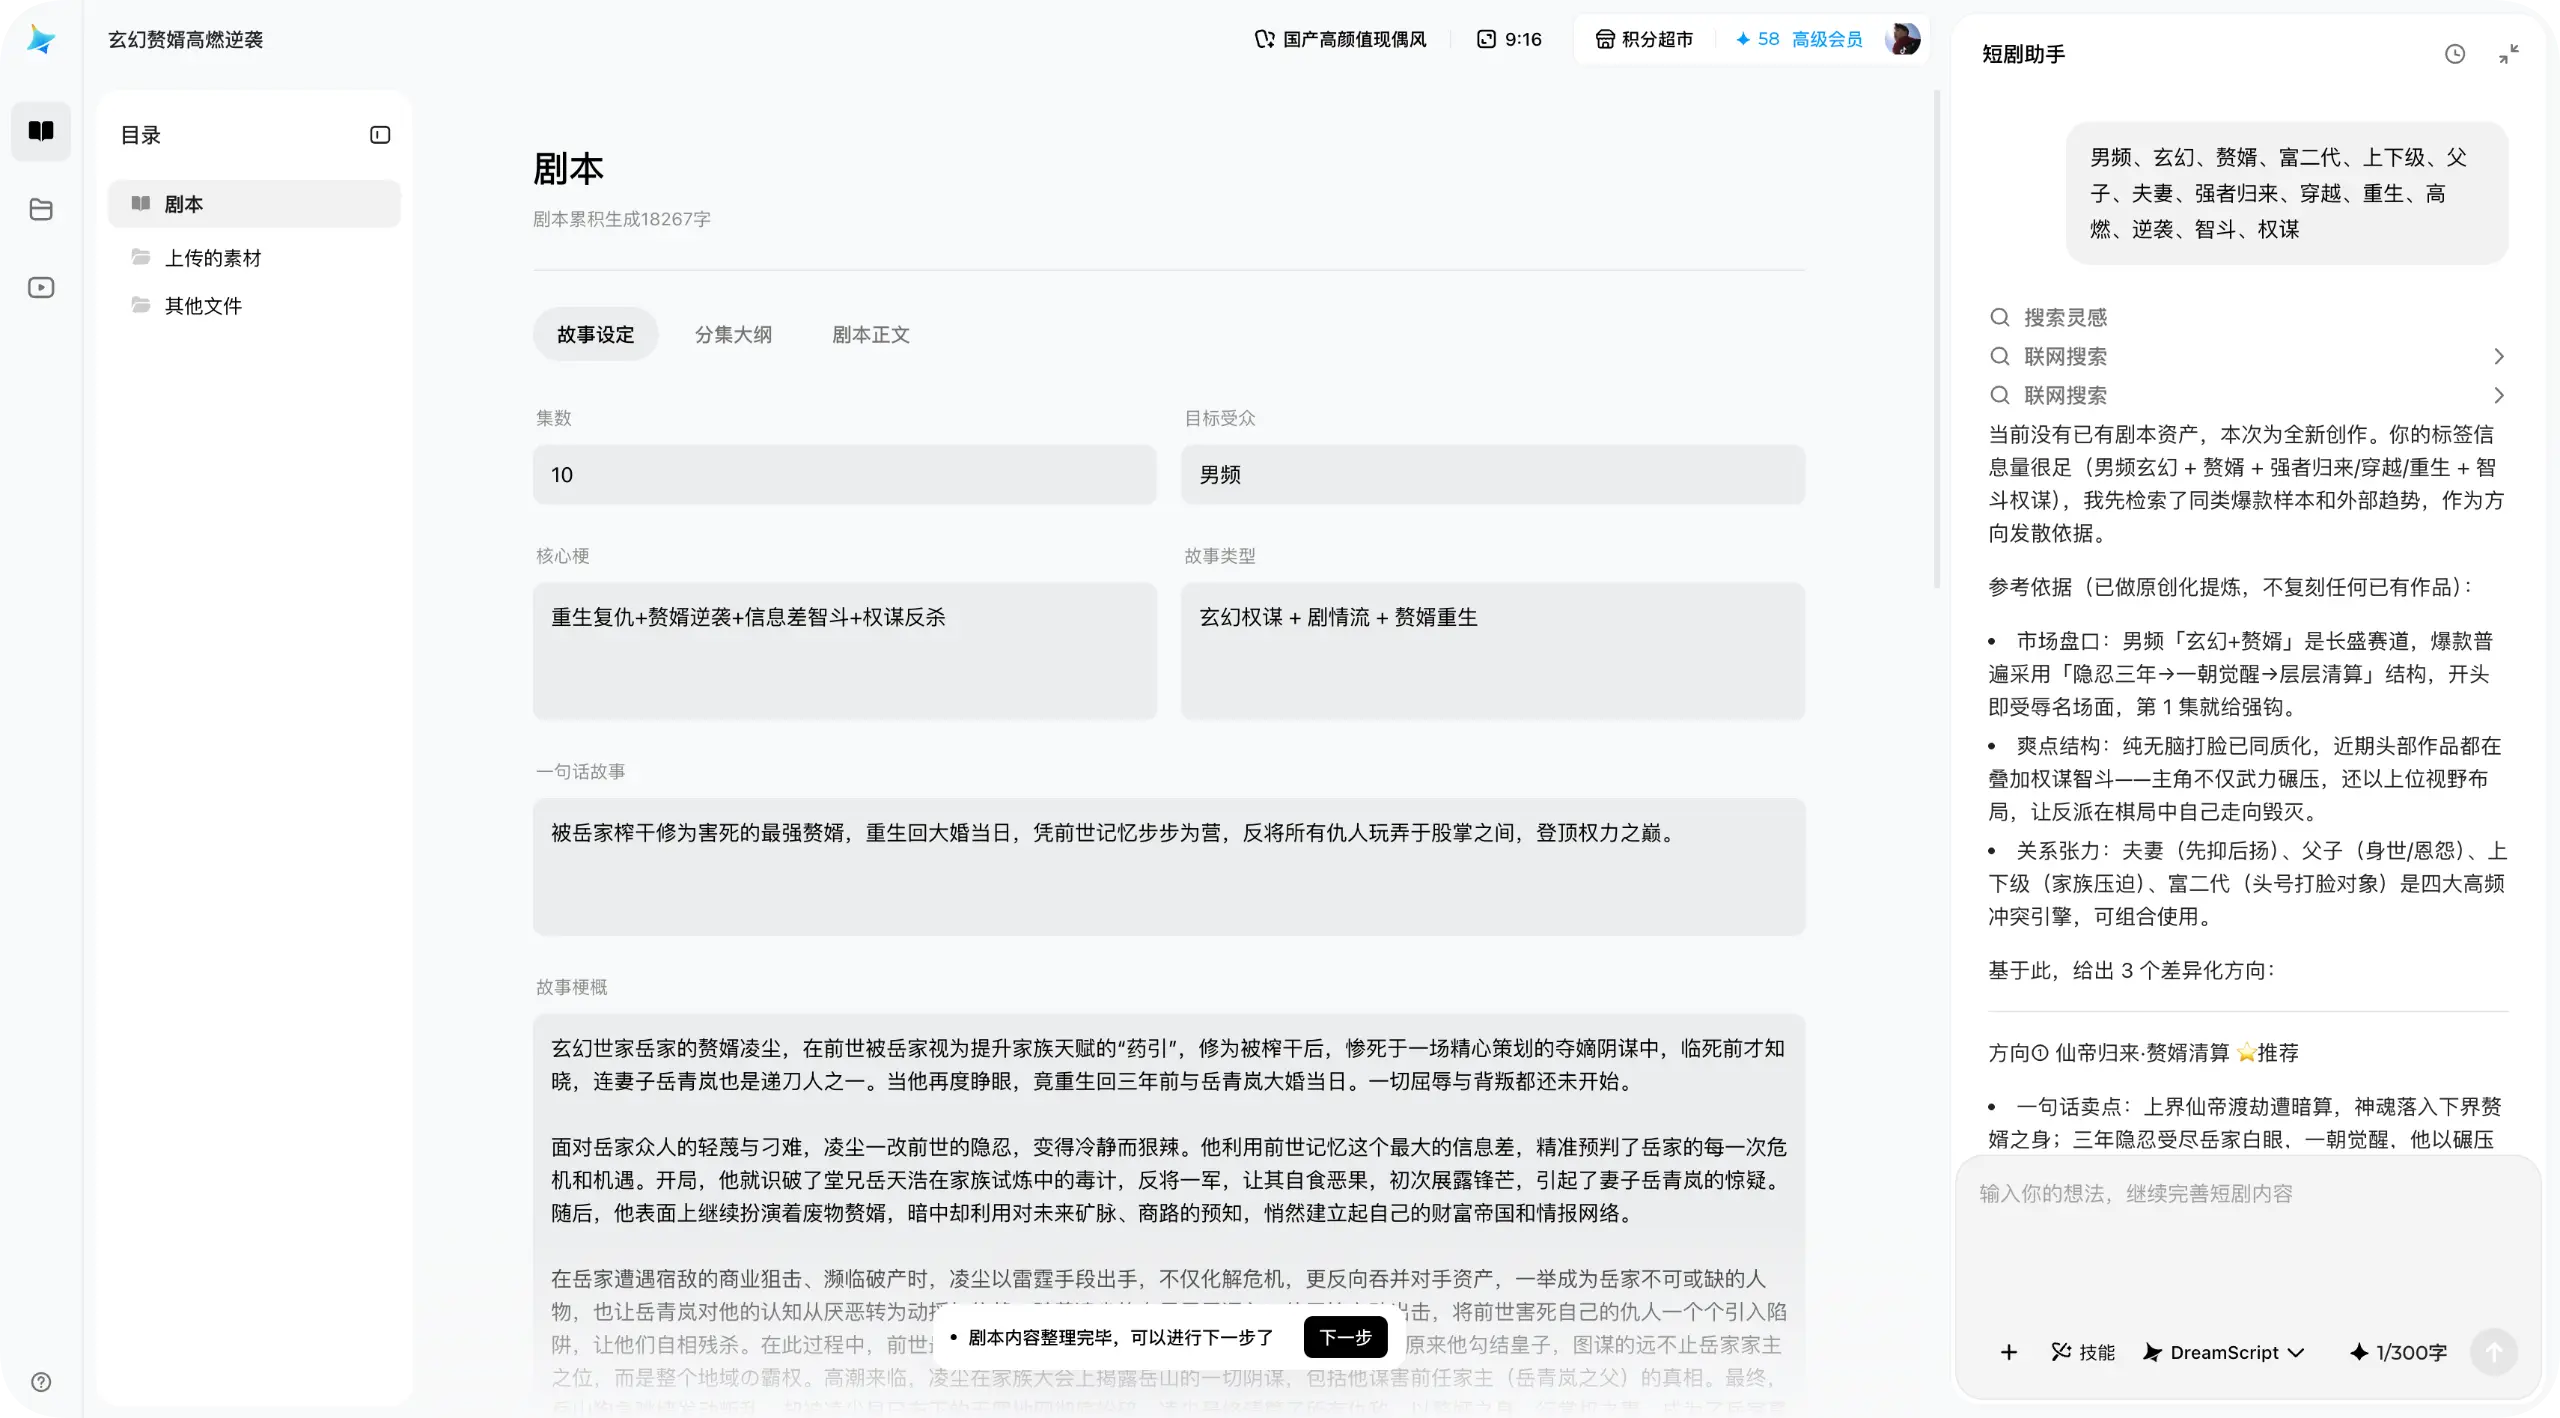Open the video player sidebar icon

pos(41,288)
